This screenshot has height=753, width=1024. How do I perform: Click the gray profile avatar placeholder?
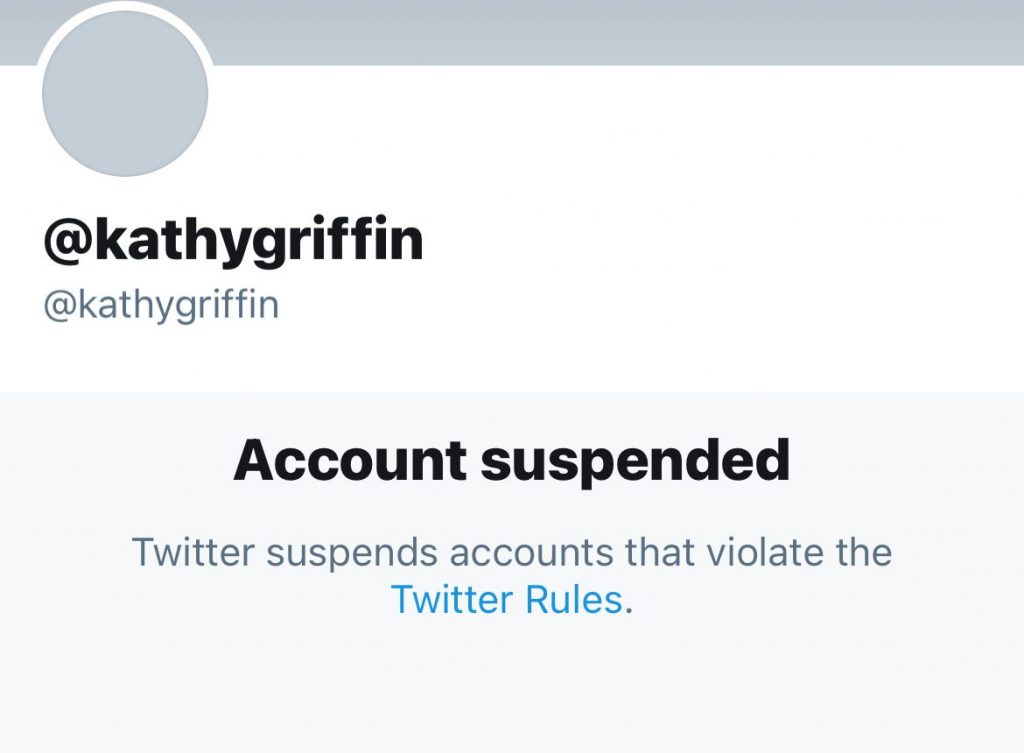125,96
